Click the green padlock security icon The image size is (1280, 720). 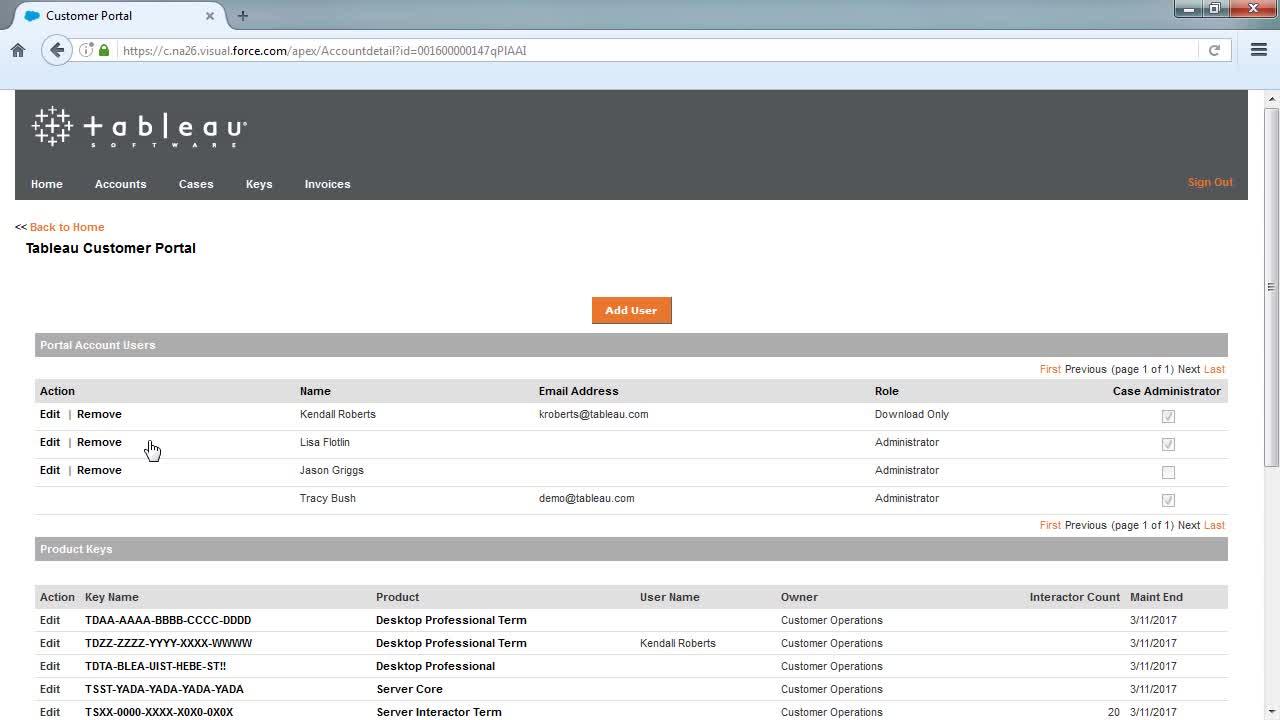tap(104, 50)
